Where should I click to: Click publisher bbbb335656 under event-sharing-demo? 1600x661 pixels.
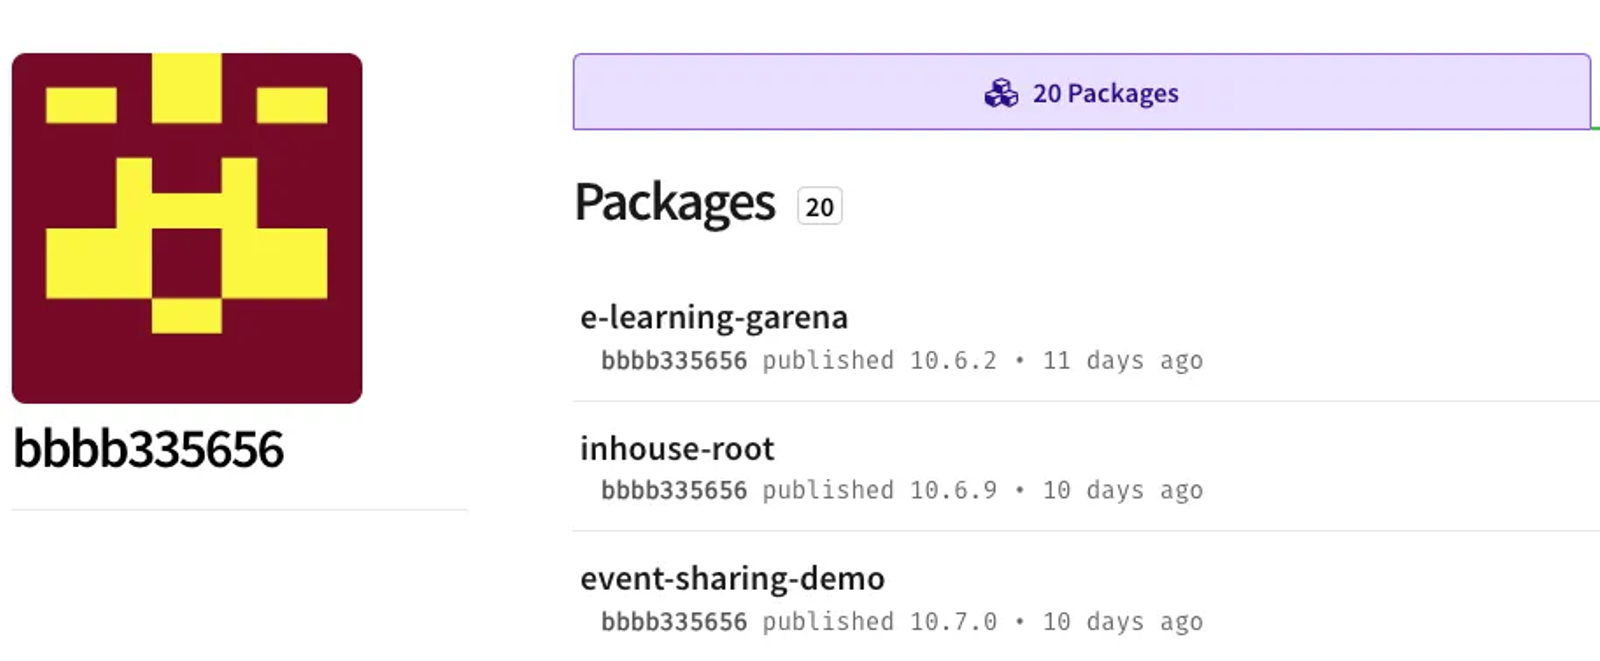pyautogui.click(x=674, y=622)
